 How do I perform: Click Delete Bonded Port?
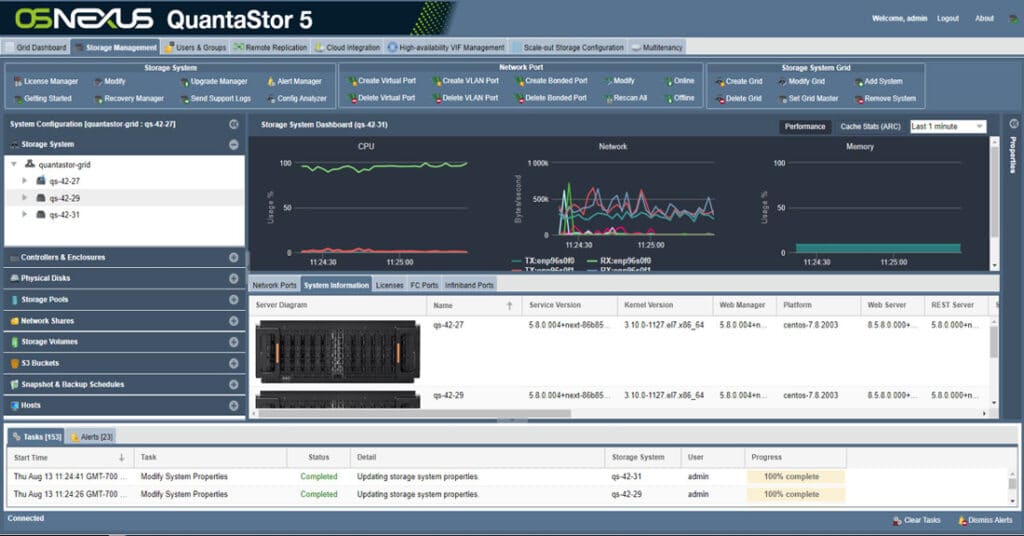point(551,98)
